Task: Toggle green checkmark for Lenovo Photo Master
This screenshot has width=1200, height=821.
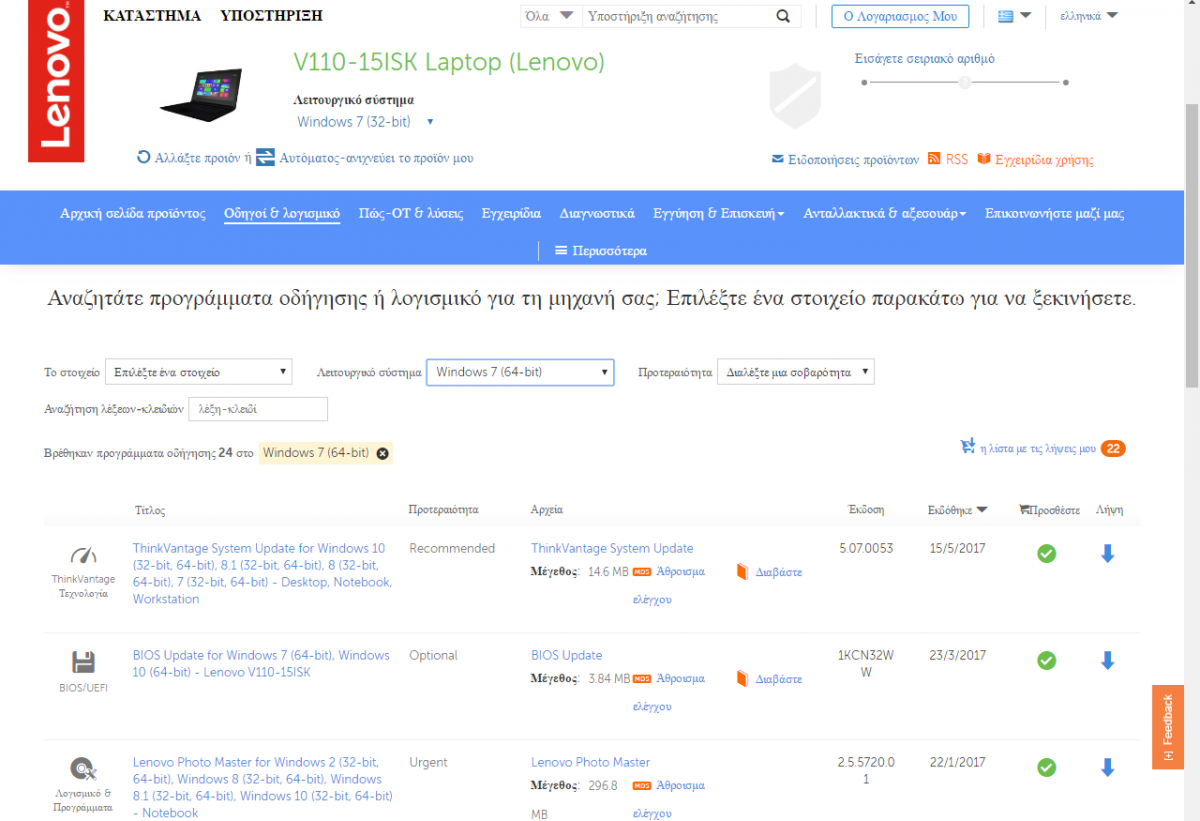Action: point(1046,767)
